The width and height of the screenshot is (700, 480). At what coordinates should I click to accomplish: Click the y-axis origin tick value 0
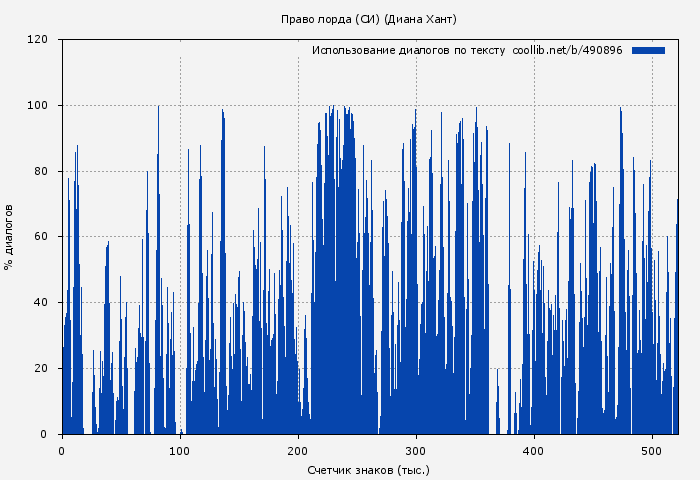click(x=44, y=434)
